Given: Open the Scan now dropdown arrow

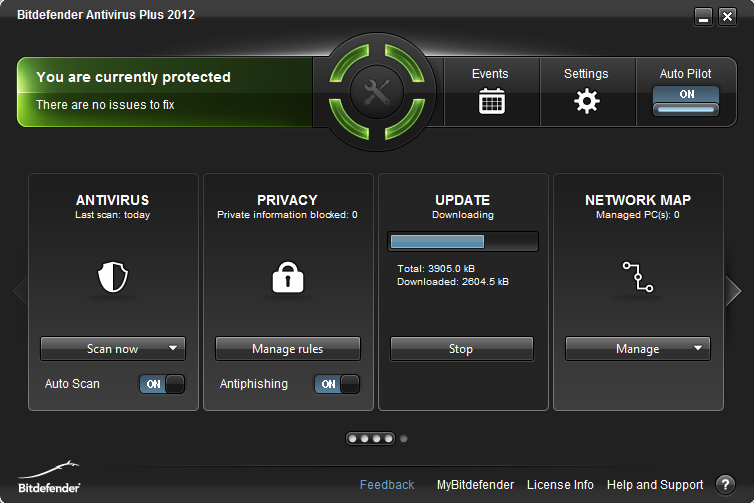Looking at the screenshot, I should (x=173, y=348).
